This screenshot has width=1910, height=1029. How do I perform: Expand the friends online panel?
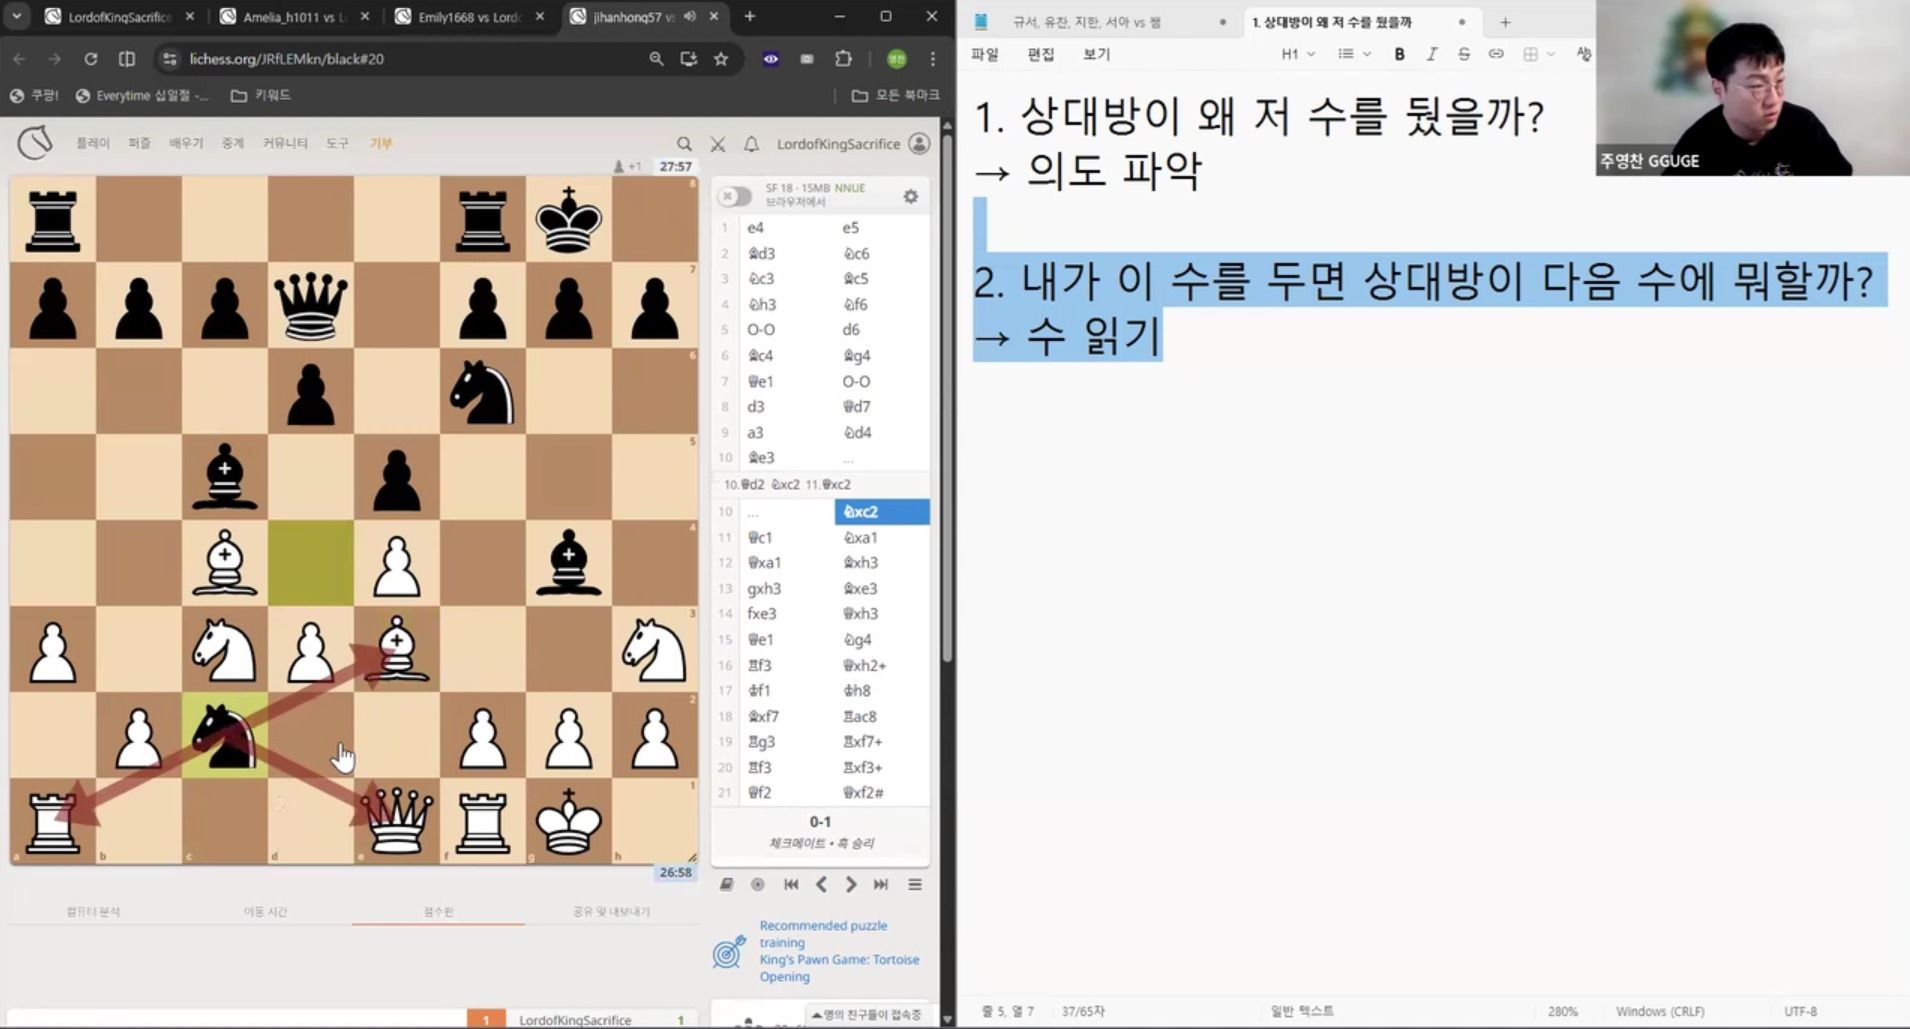(866, 1014)
